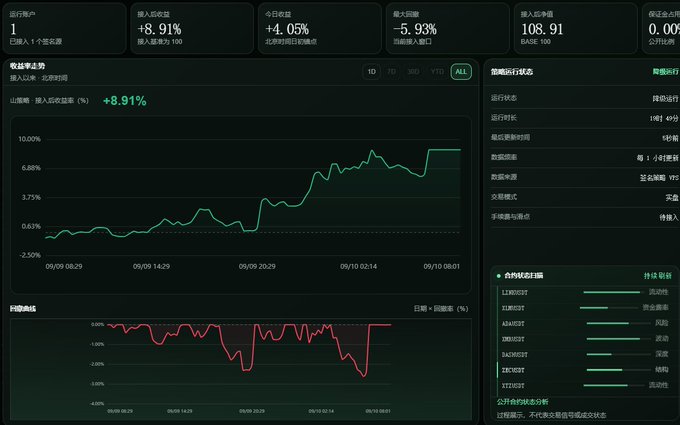Click the ADAUSDT progress bar

pos(618,323)
